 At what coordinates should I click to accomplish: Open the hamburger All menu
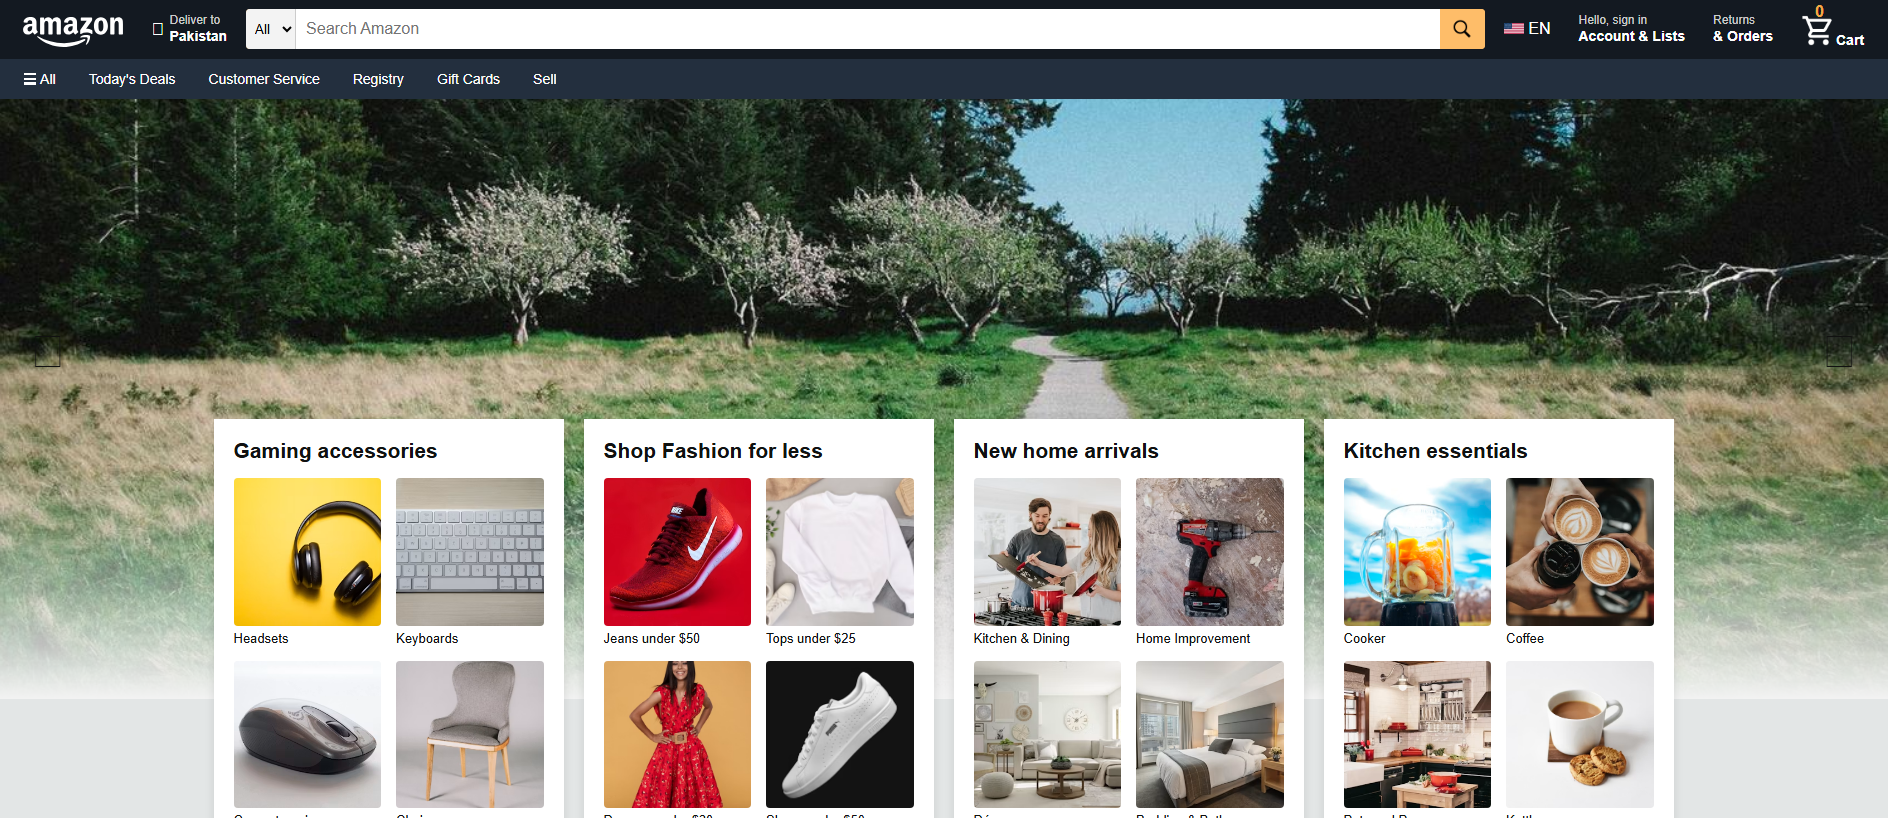click(40, 79)
